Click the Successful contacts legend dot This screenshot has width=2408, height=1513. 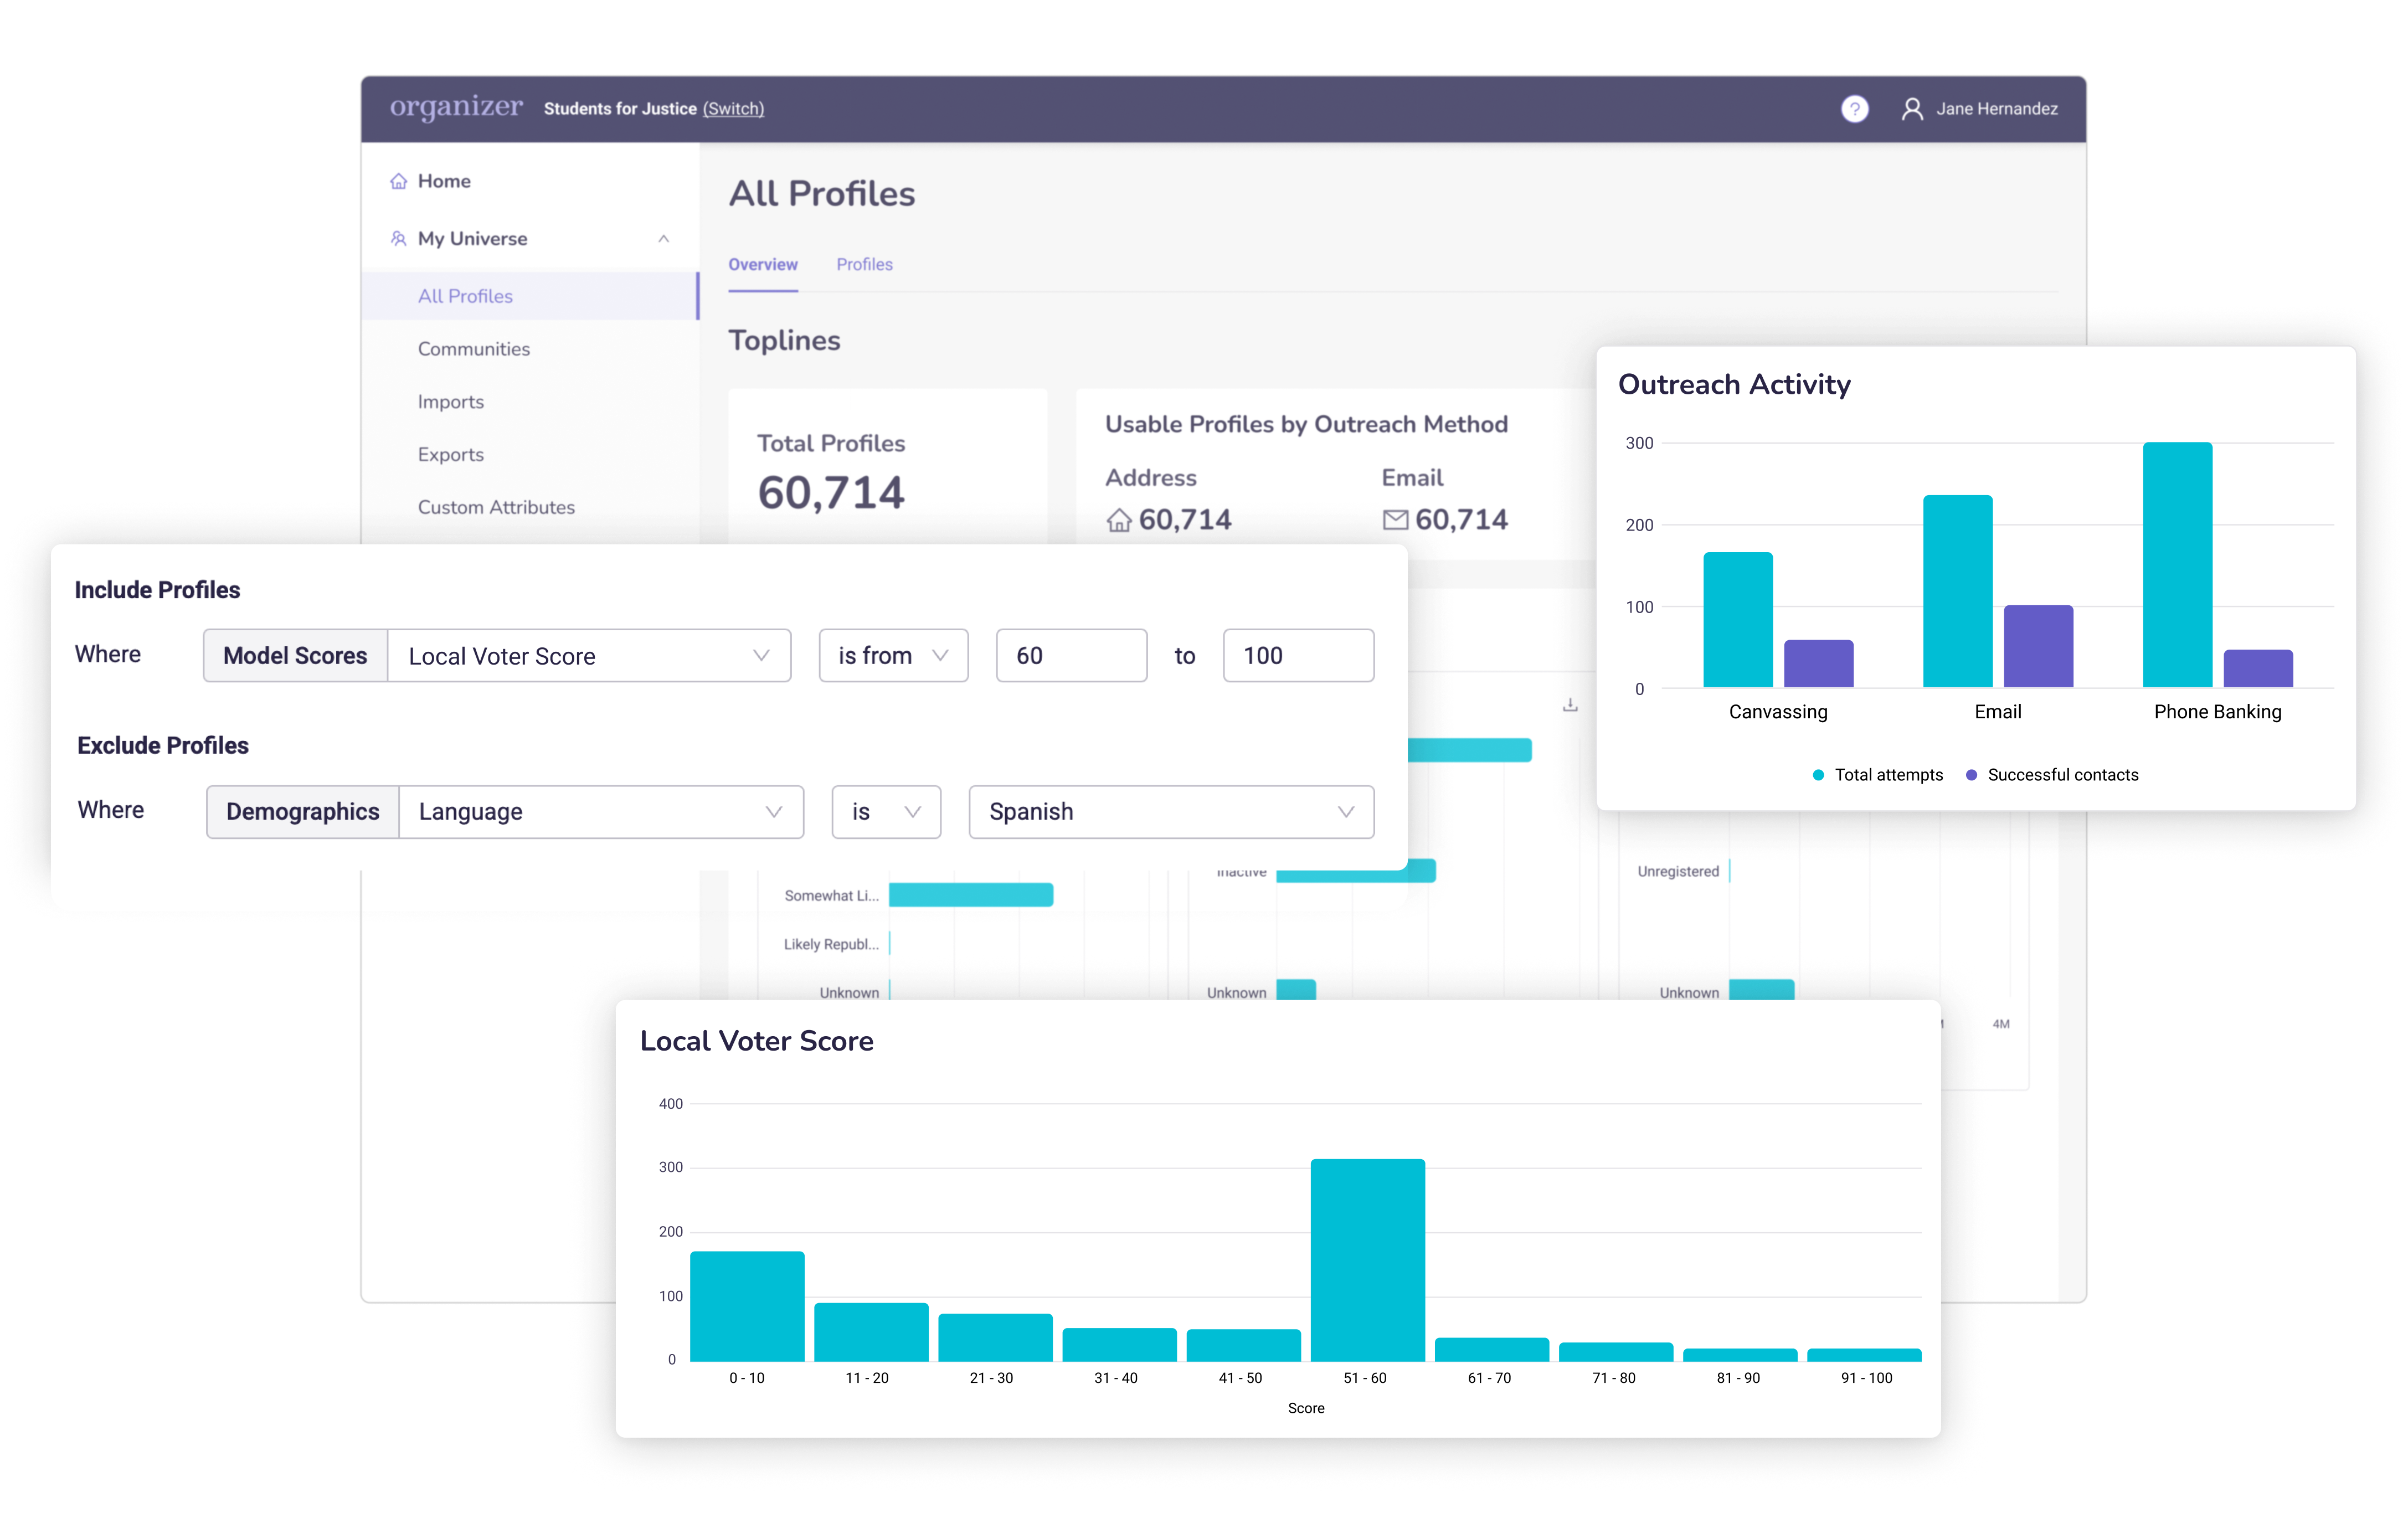[x=1970, y=775]
